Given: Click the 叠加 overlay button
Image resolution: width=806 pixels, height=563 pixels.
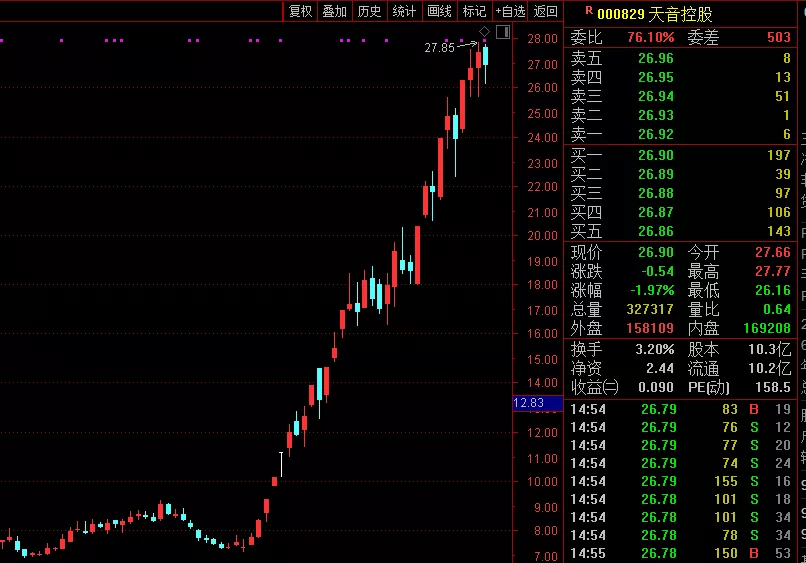Looking at the screenshot, I should point(335,12).
